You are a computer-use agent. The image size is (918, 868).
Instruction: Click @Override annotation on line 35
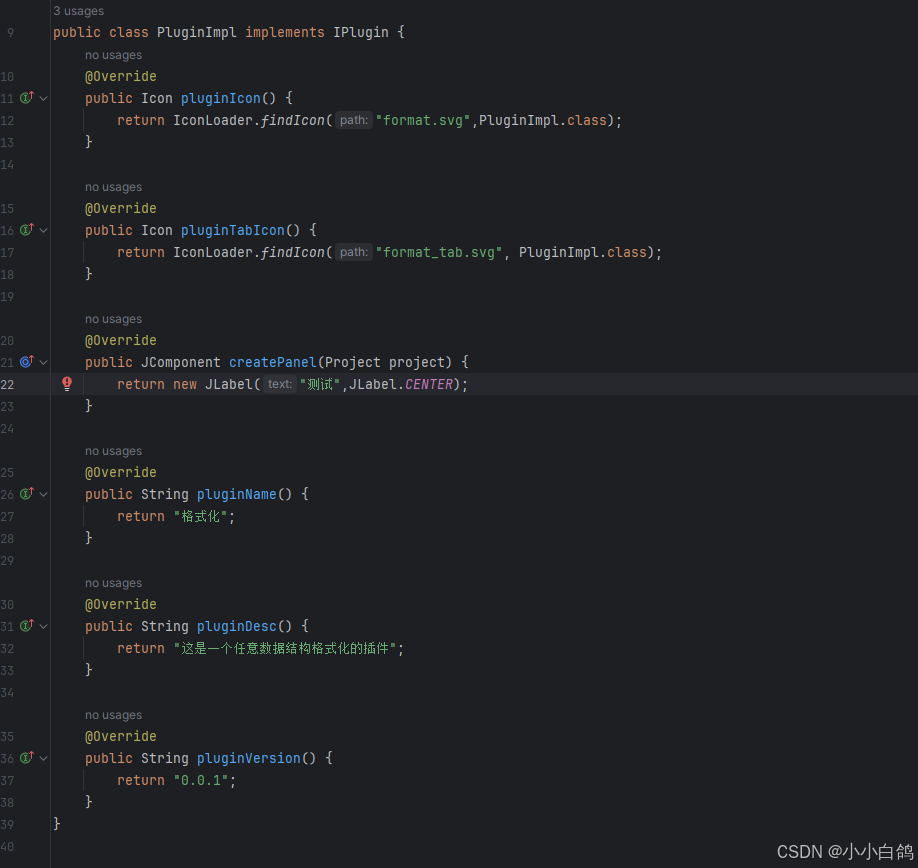pyautogui.click(x=121, y=736)
